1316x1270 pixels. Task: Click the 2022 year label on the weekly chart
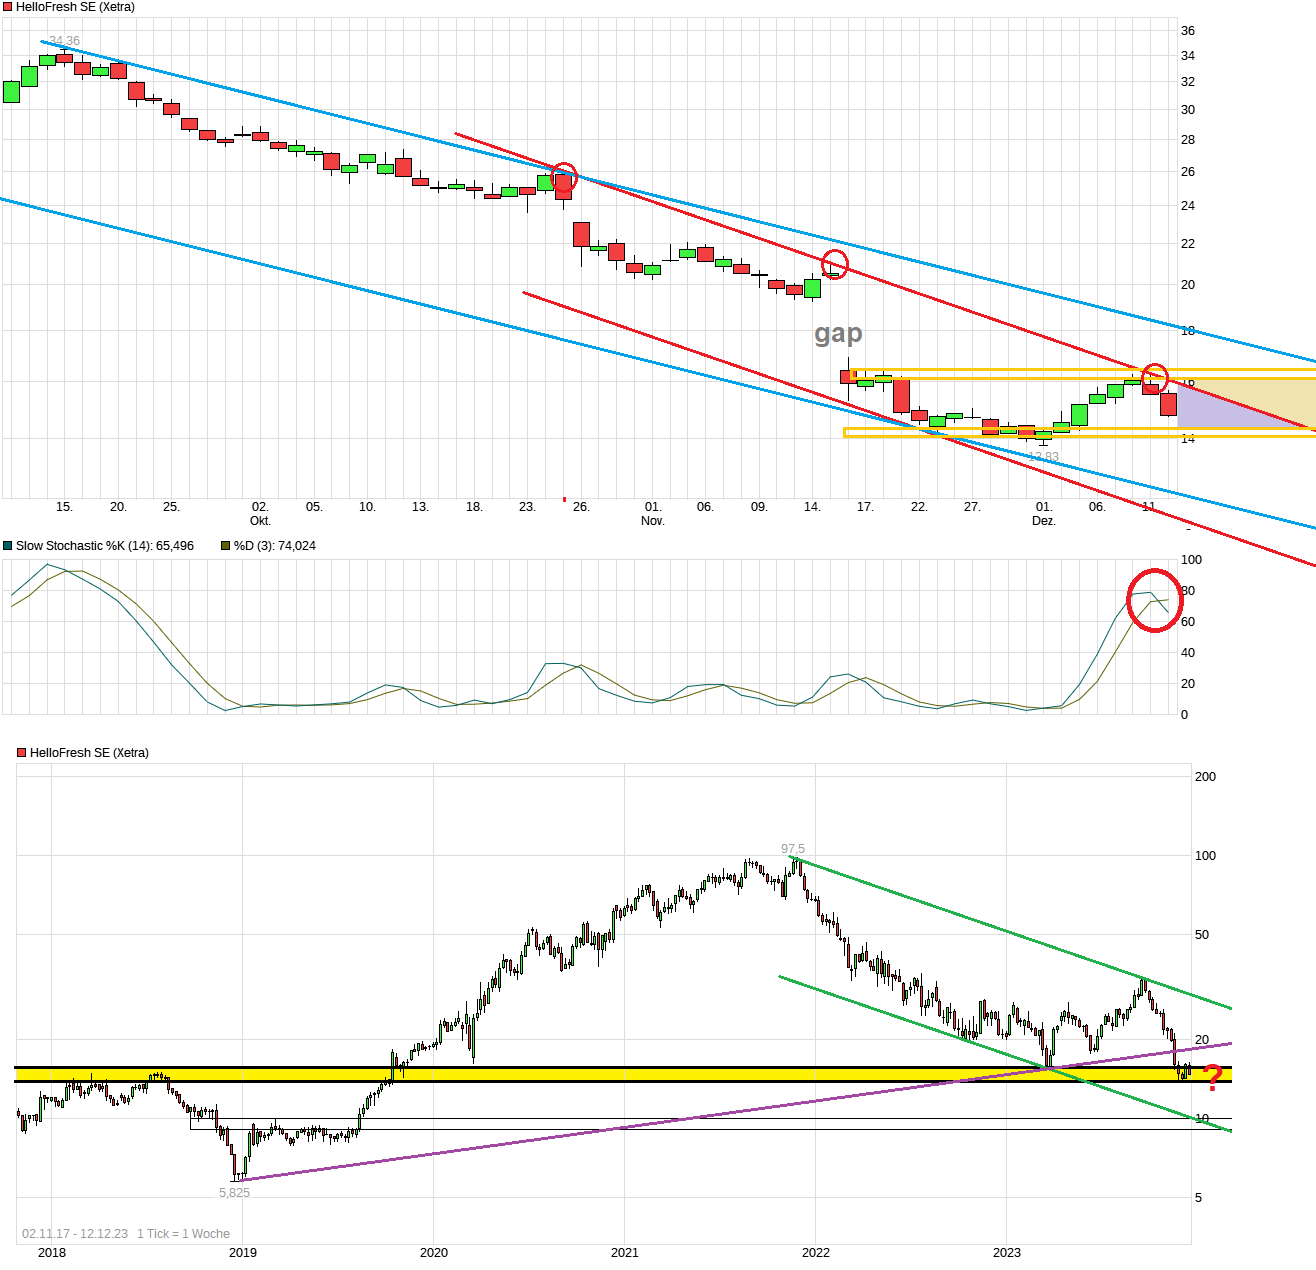click(816, 1253)
